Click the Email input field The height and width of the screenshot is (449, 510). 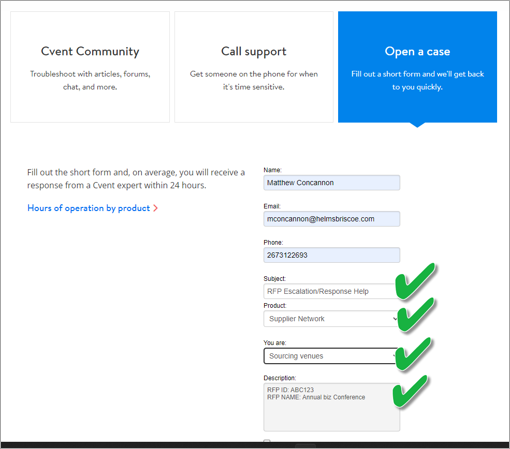pos(332,219)
